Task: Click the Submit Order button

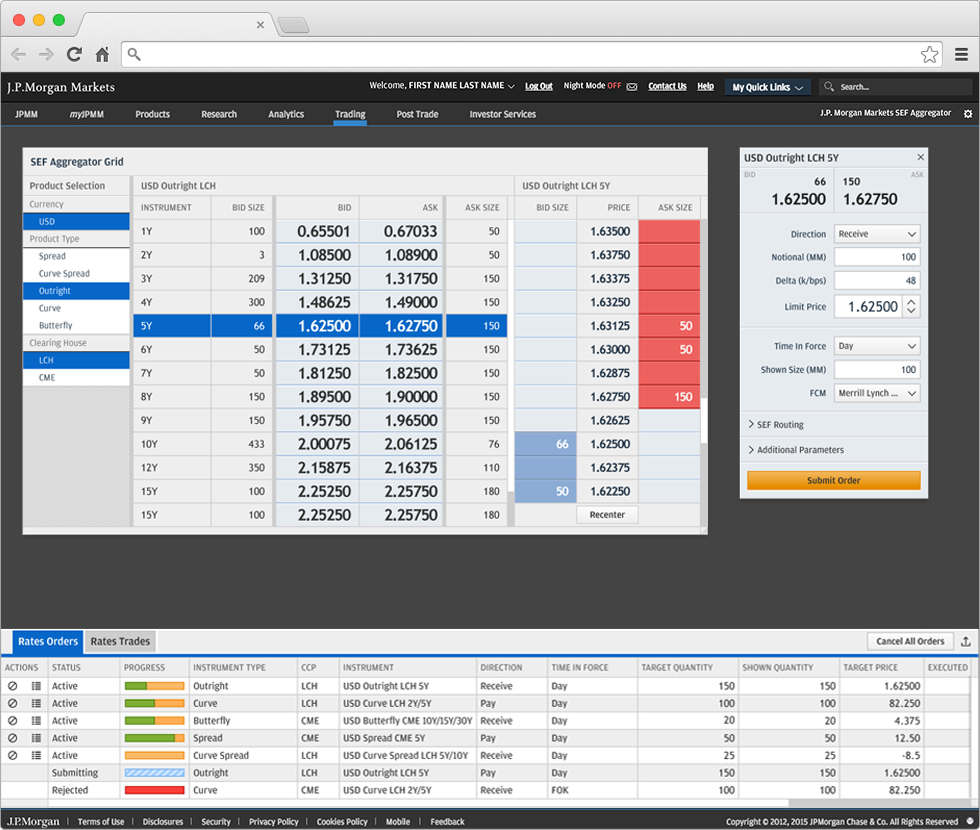Action: (x=834, y=480)
